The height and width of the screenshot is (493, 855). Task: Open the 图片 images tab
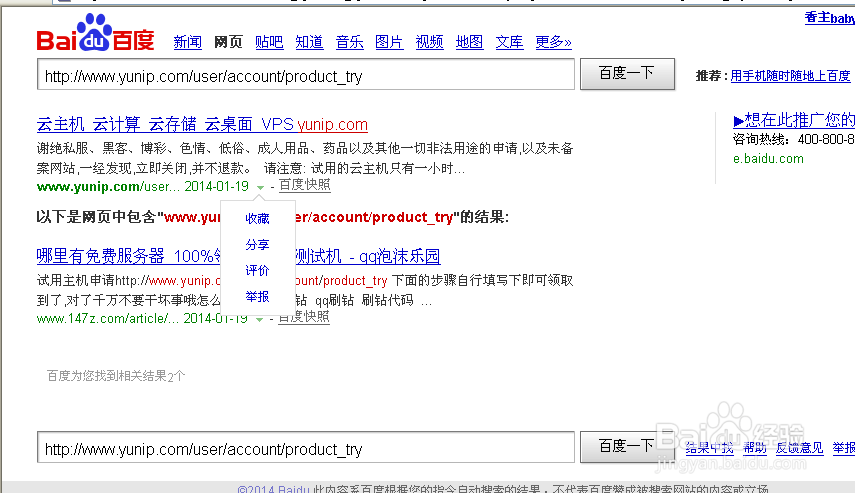pos(389,42)
